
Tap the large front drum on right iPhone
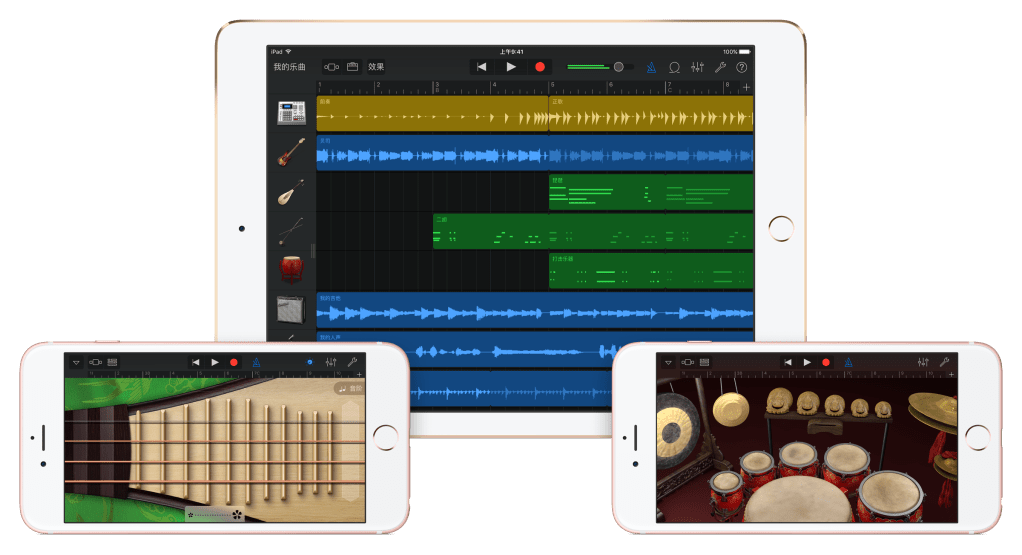point(798,502)
